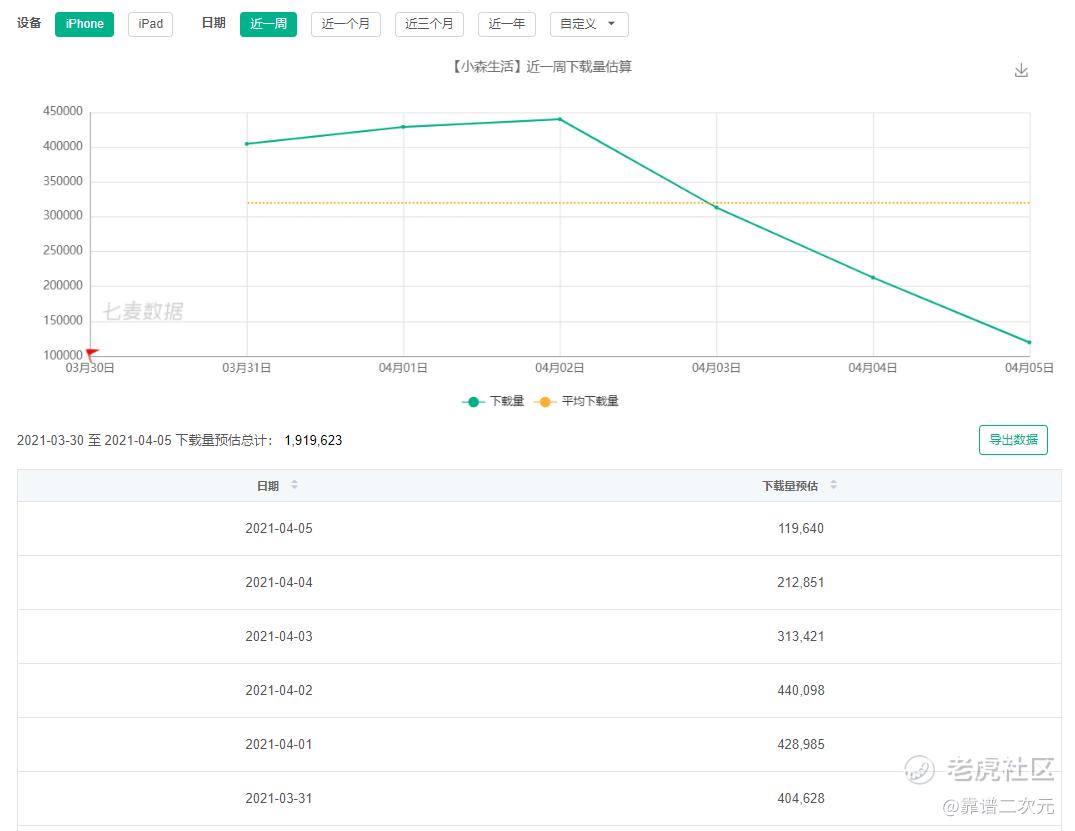Toggle the green 下载量 legend series
Screen dimensions: 1075x831
coord(493,401)
